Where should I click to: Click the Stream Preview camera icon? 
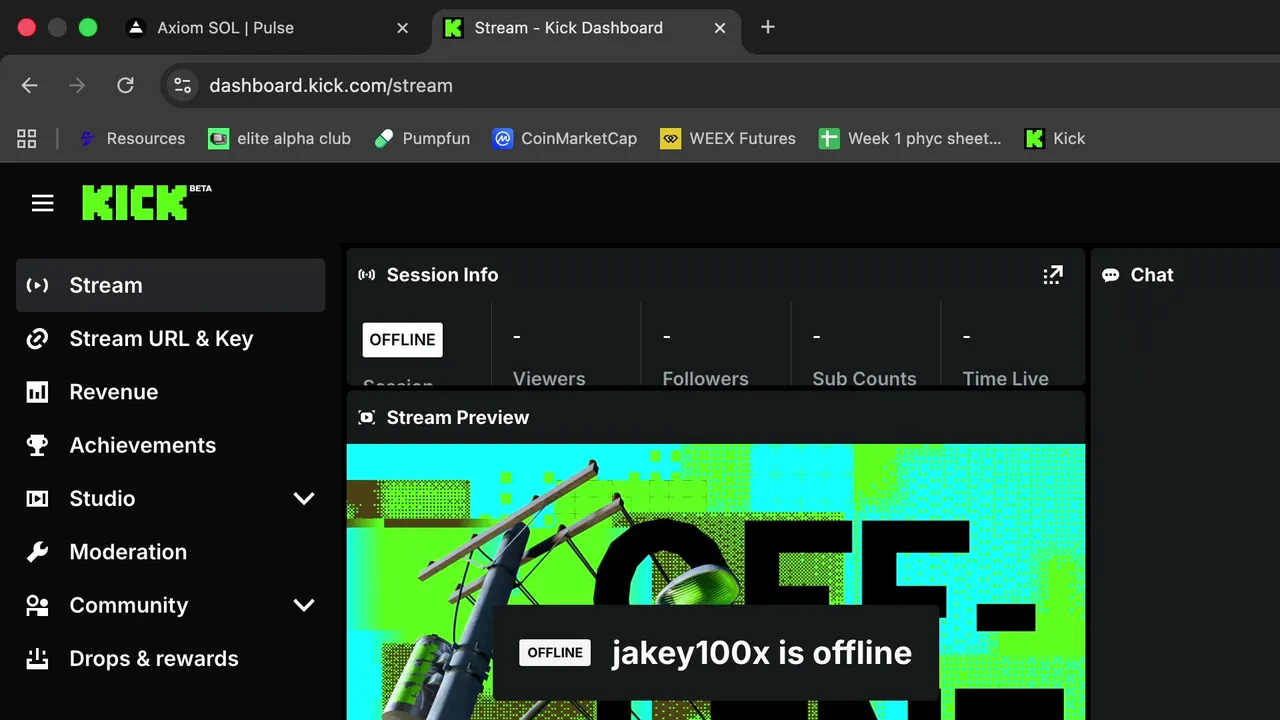[367, 418]
